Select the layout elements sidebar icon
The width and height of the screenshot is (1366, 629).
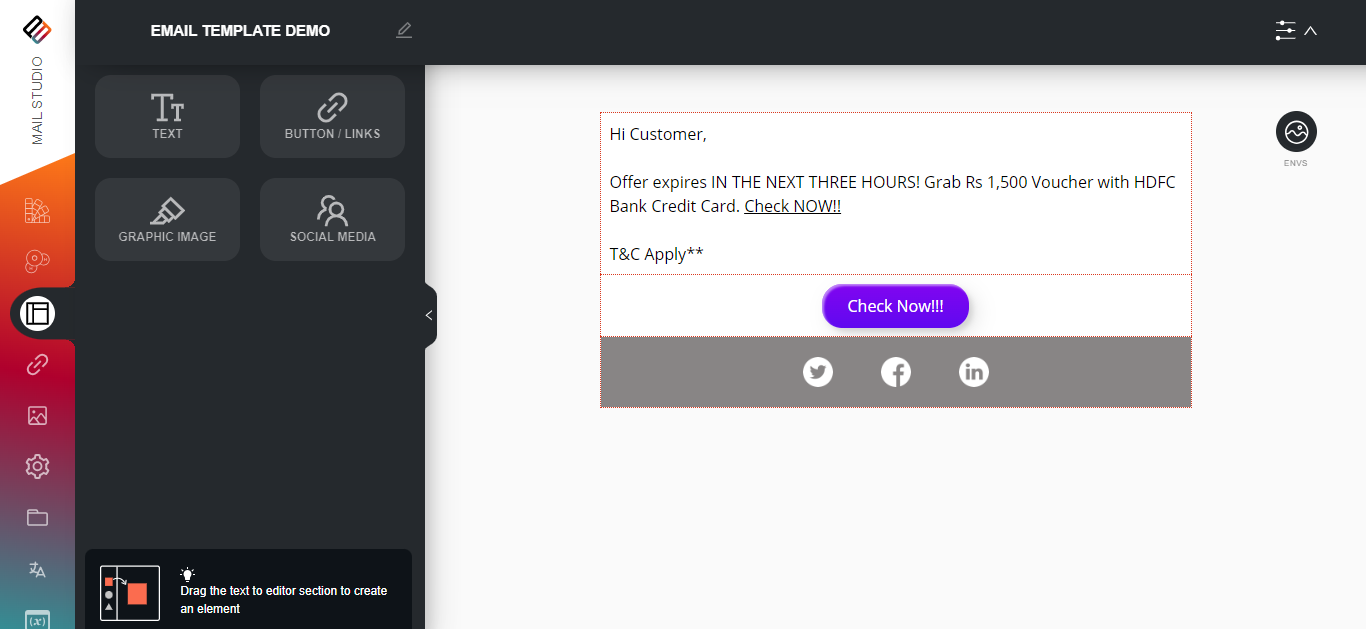[x=37, y=314]
